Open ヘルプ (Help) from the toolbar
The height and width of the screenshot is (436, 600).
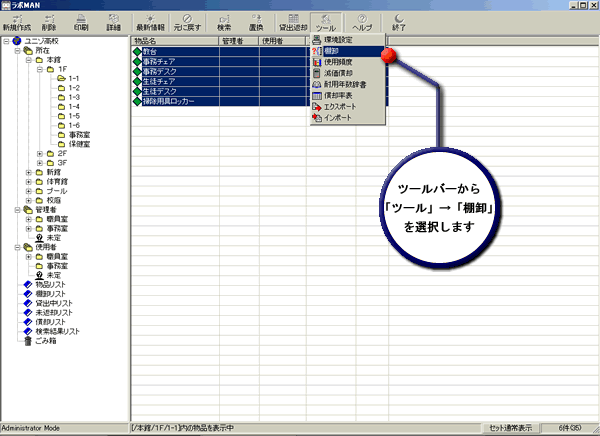pyautogui.click(x=362, y=23)
